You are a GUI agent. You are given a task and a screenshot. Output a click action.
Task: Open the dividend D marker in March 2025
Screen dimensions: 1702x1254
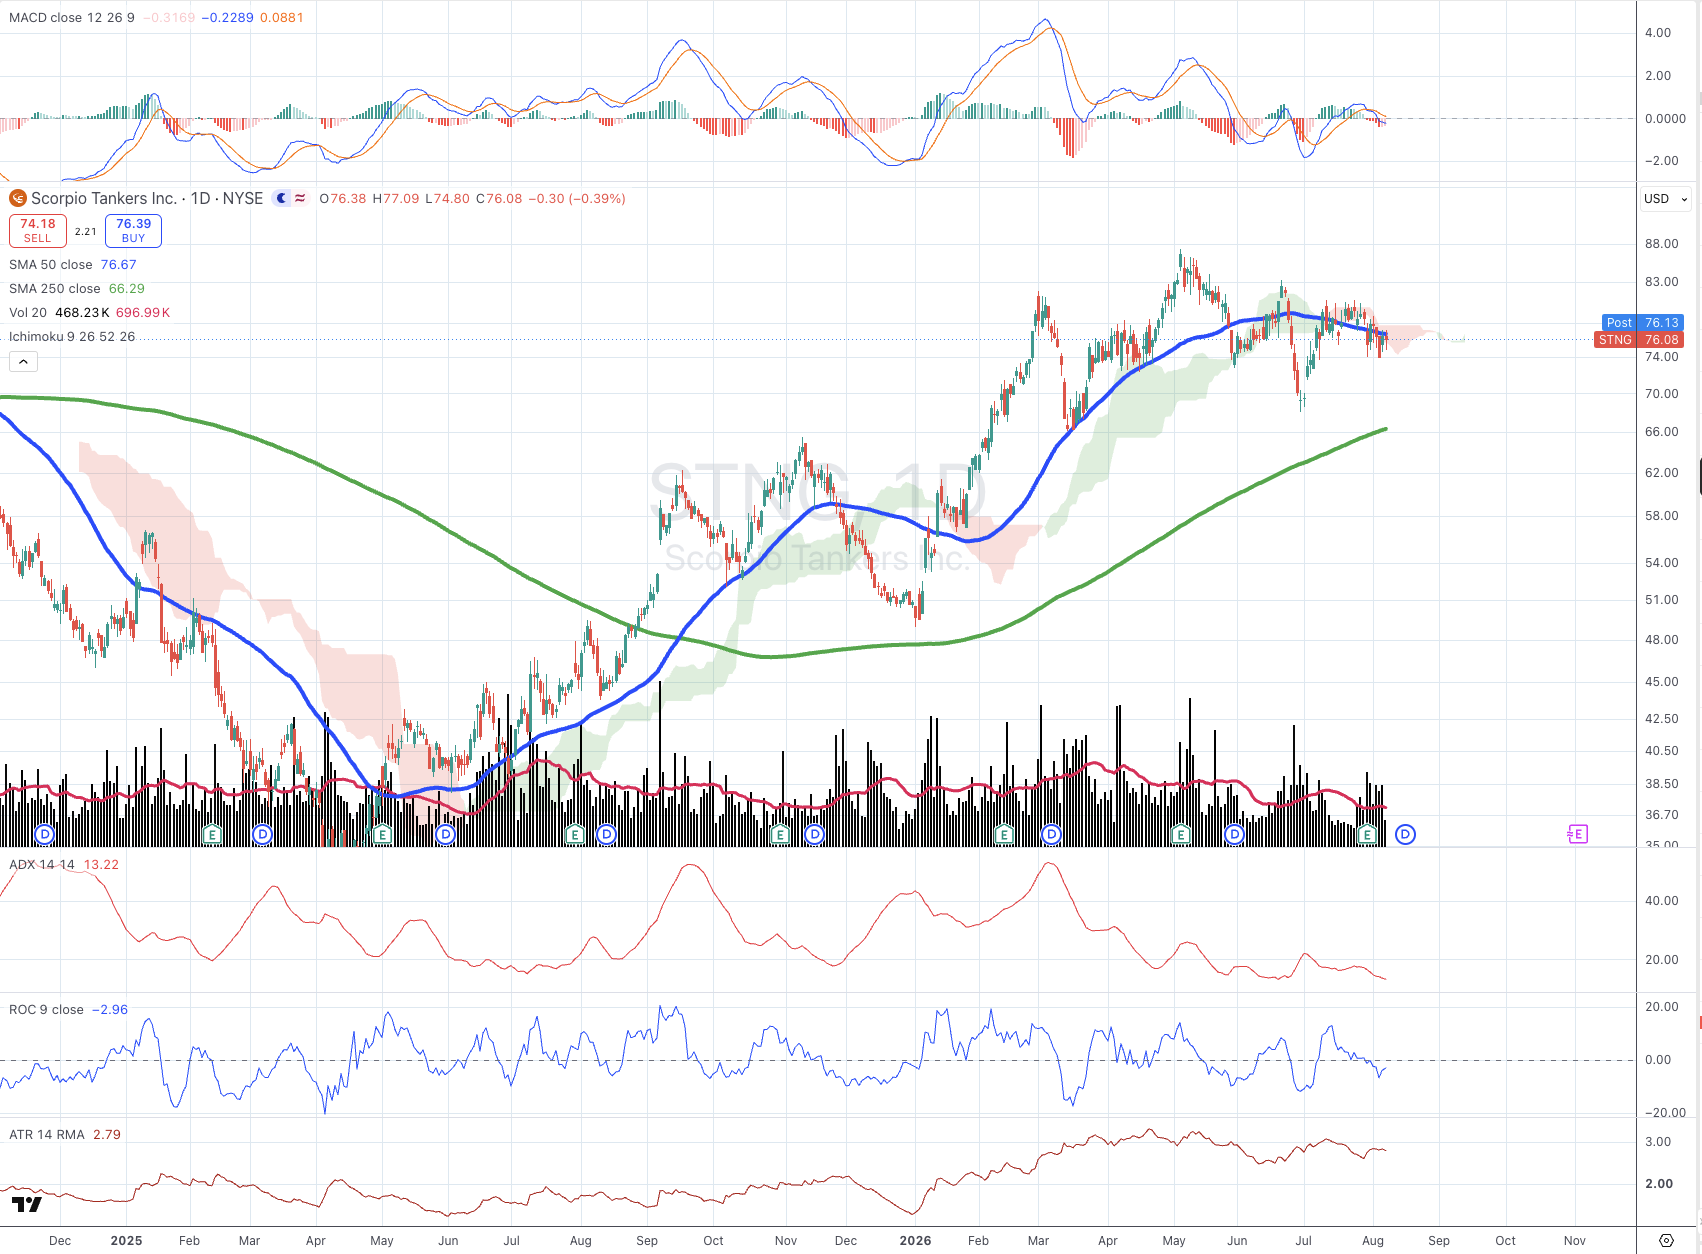[x=262, y=834]
